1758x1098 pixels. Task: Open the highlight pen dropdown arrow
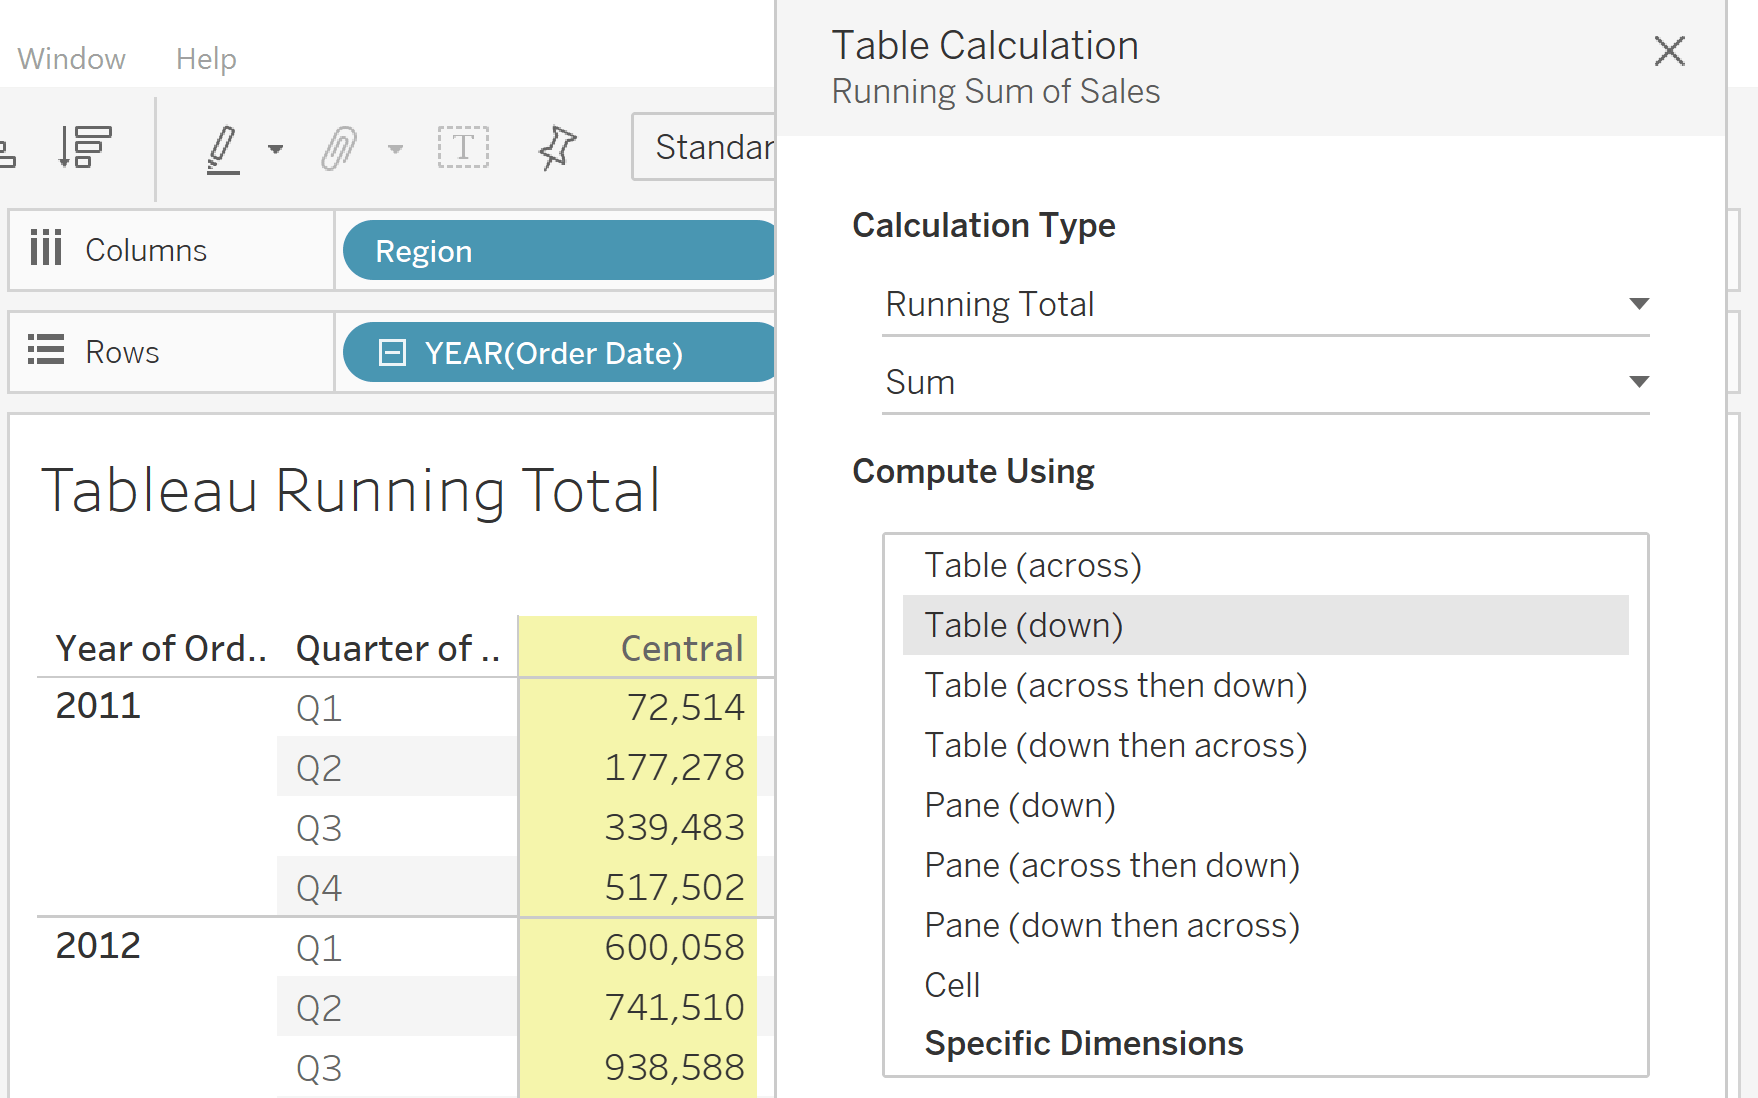point(275,150)
